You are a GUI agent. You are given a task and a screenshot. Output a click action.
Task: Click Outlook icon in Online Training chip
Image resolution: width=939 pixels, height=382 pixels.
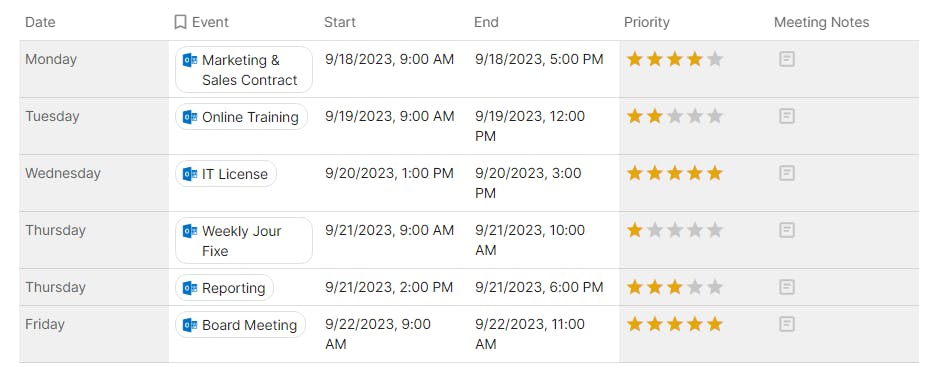[190, 117]
